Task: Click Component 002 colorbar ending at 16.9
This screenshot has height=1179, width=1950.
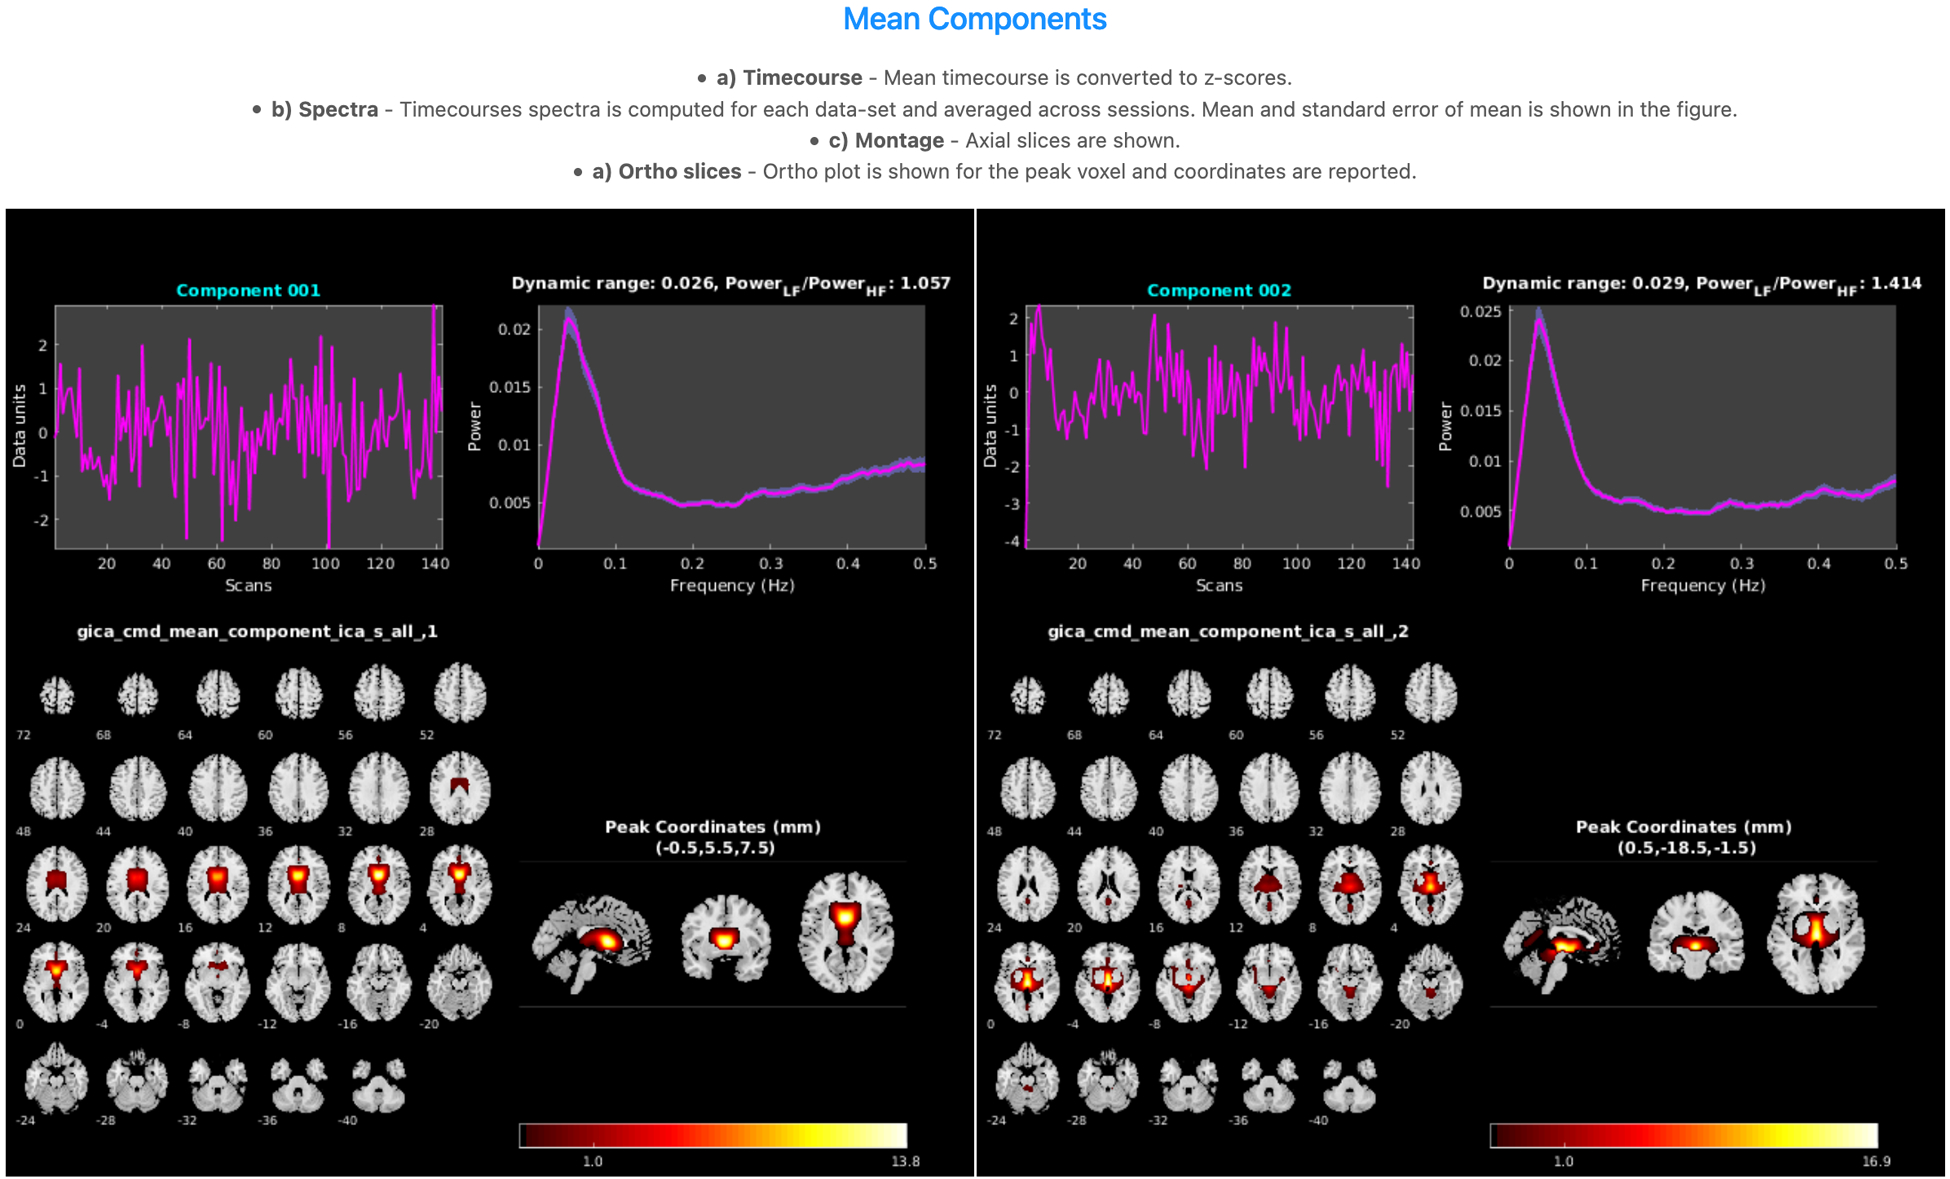Action: [x=1684, y=1135]
